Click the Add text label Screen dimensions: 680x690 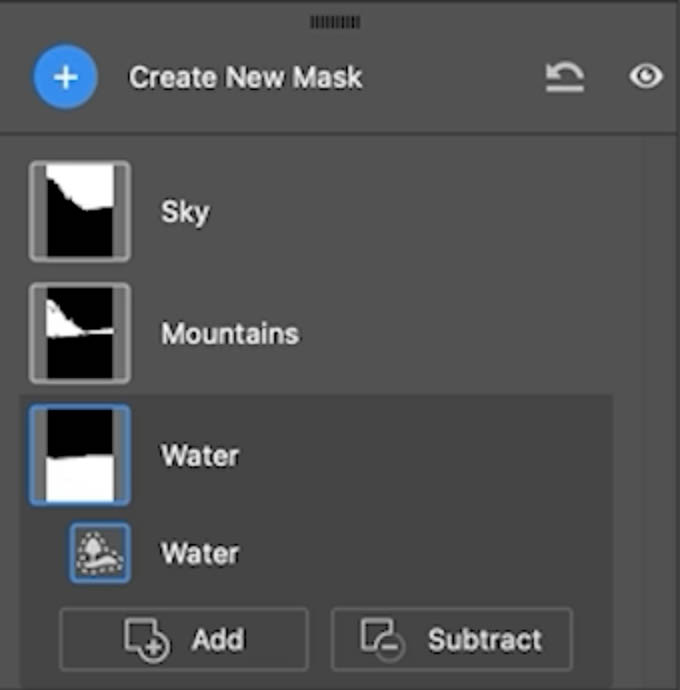218,639
